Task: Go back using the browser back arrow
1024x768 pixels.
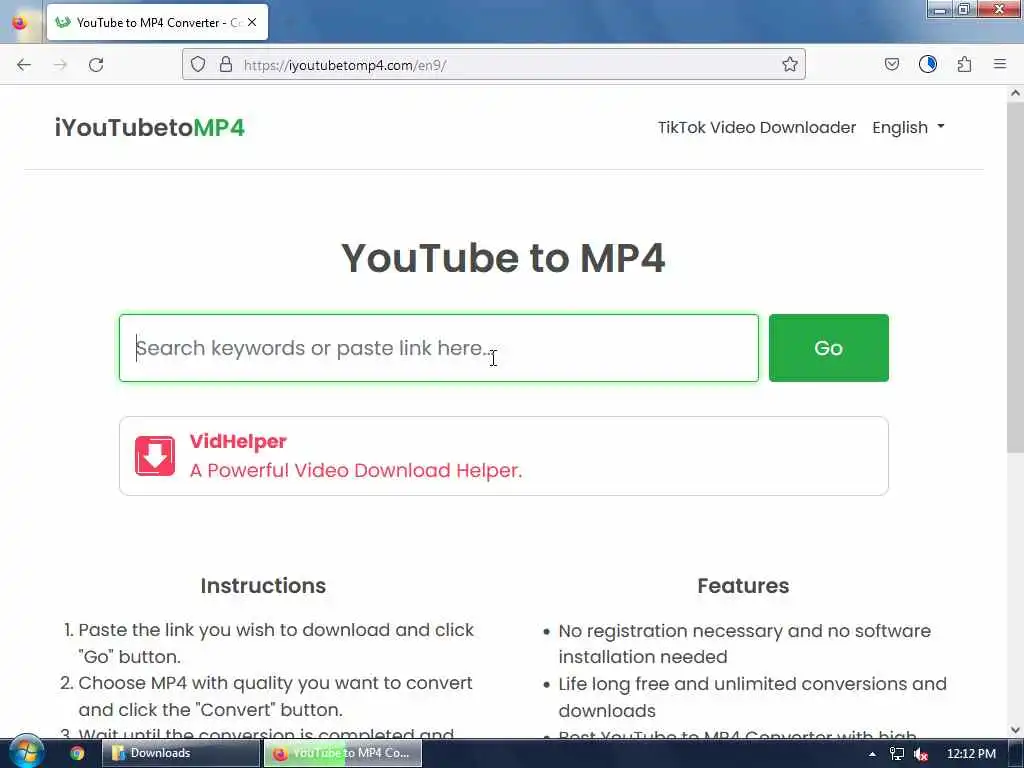Action: [x=24, y=65]
